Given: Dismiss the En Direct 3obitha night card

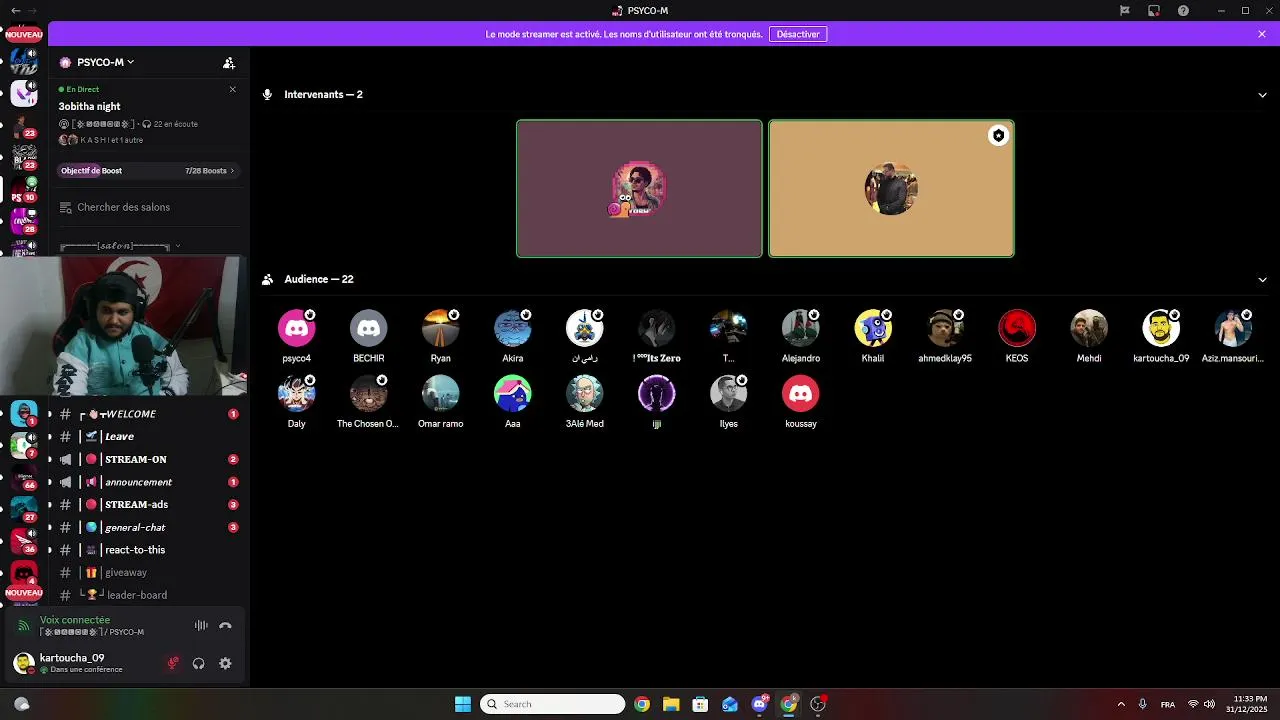Looking at the screenshot, I should [233, 89].
